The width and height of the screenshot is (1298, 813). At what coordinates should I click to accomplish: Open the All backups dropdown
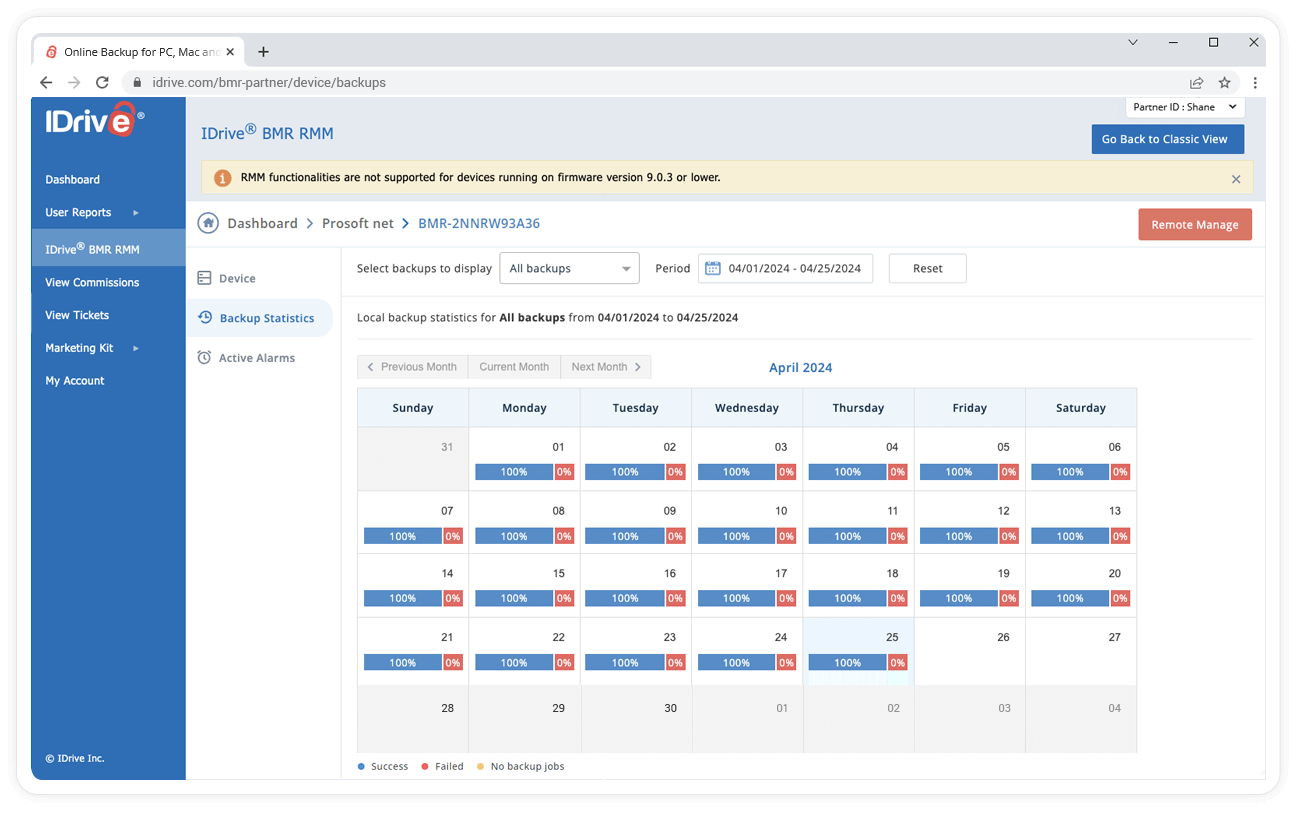pyautogui.click(x=569, y=268)
